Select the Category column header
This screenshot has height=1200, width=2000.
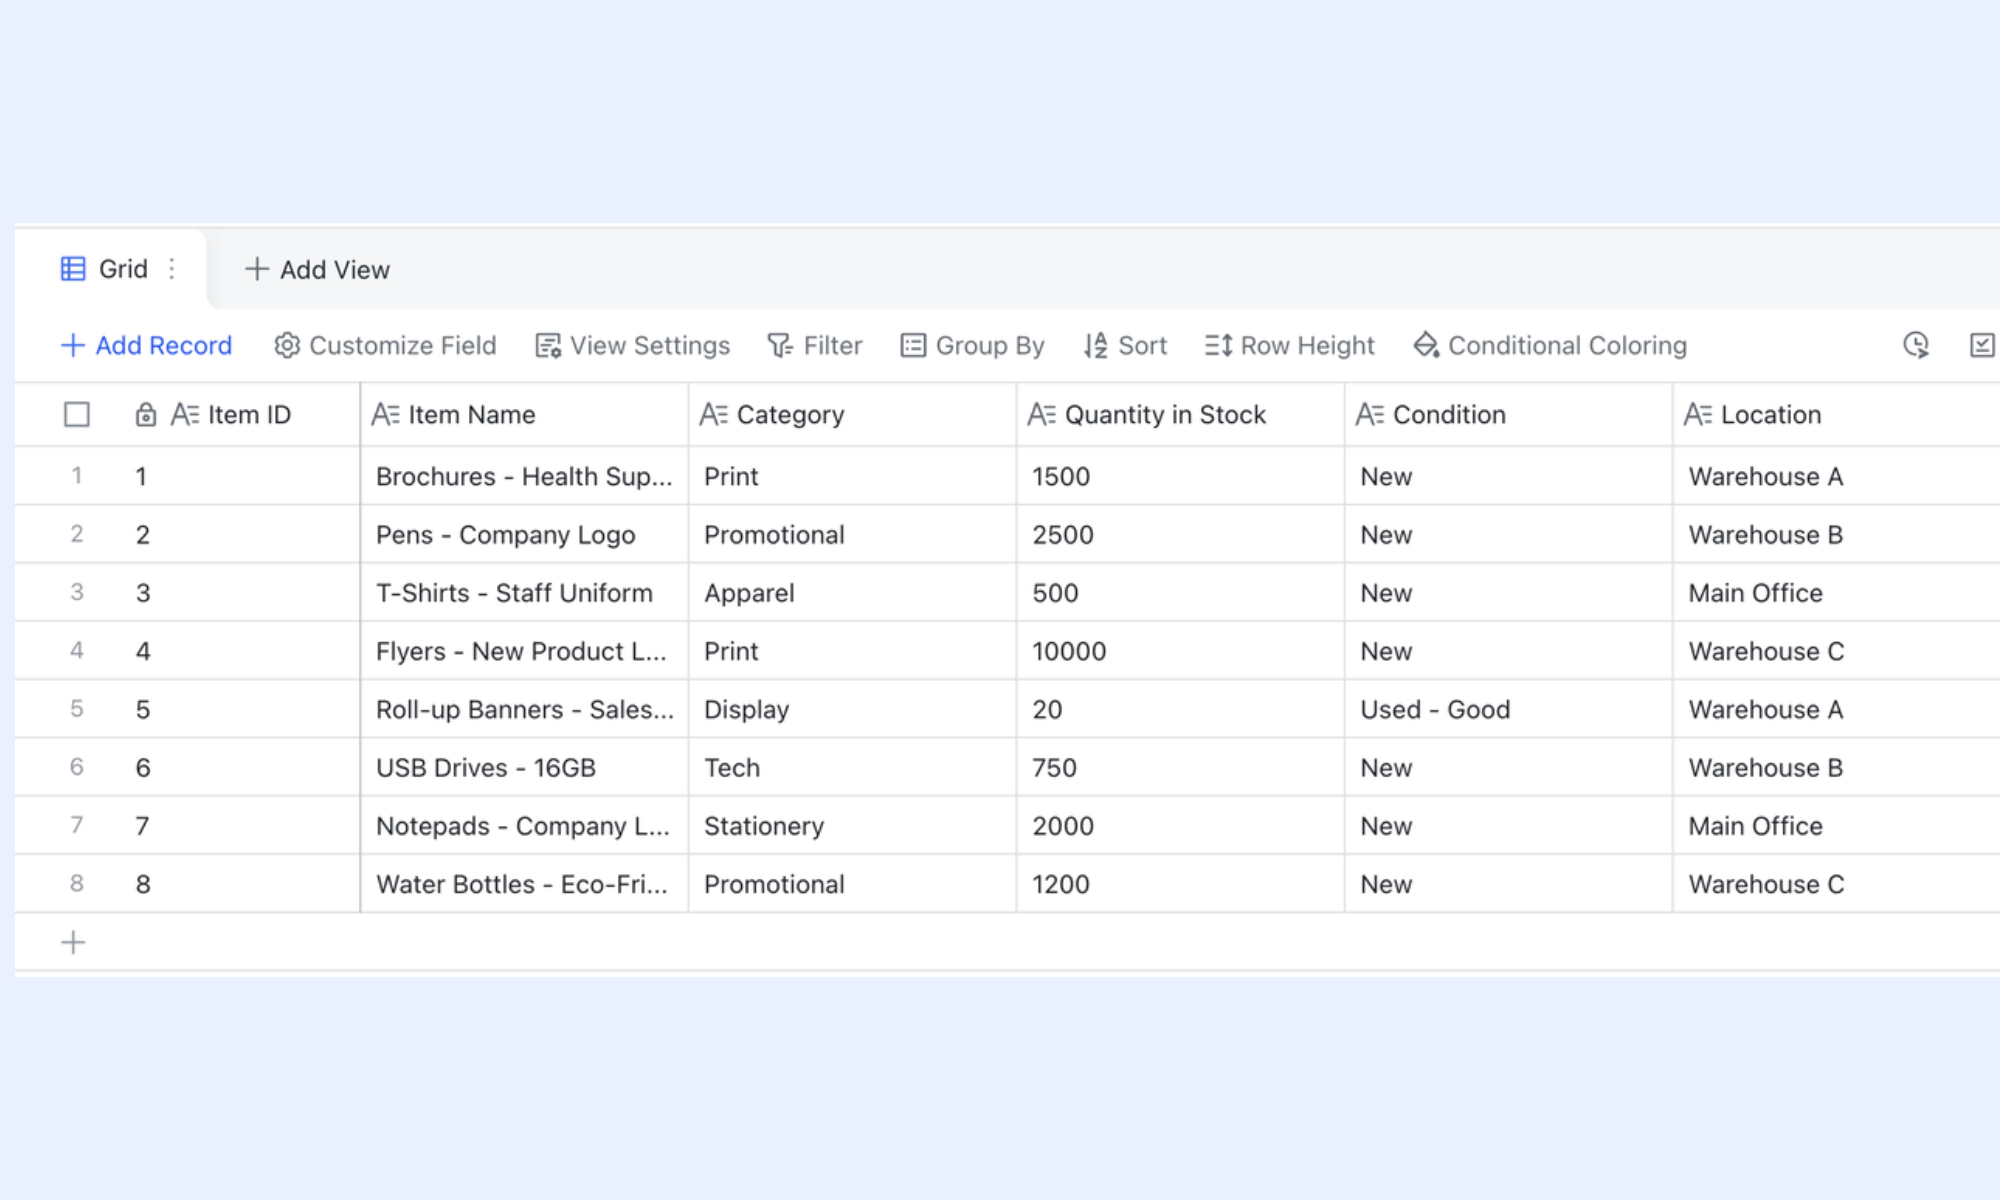(852, 414)
